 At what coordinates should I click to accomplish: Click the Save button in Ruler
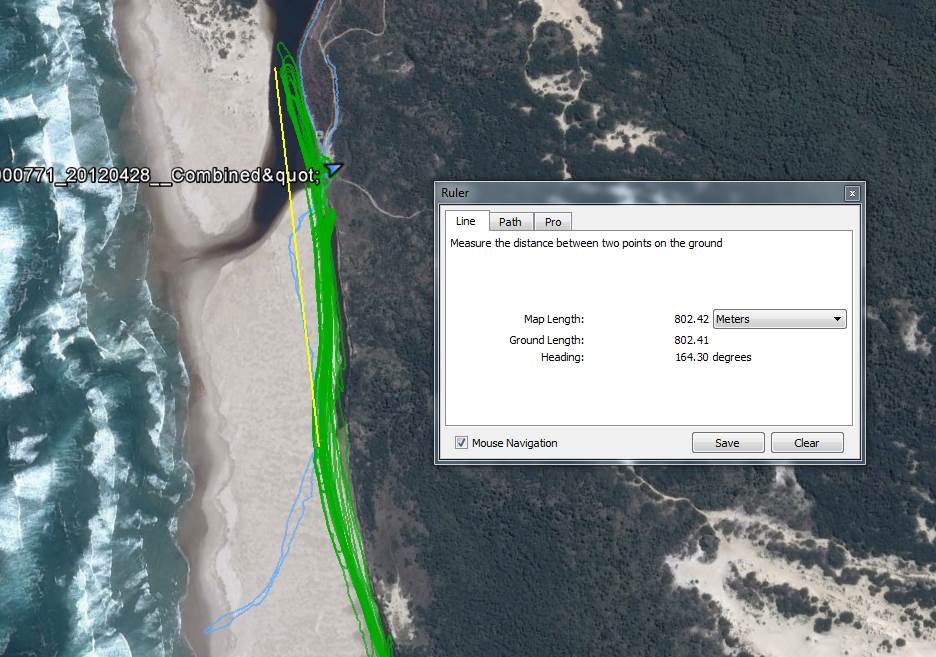coord(728,443)
